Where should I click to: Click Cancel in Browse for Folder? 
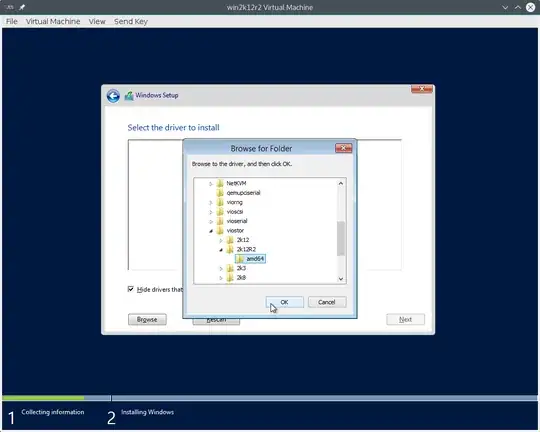(327, 302)
